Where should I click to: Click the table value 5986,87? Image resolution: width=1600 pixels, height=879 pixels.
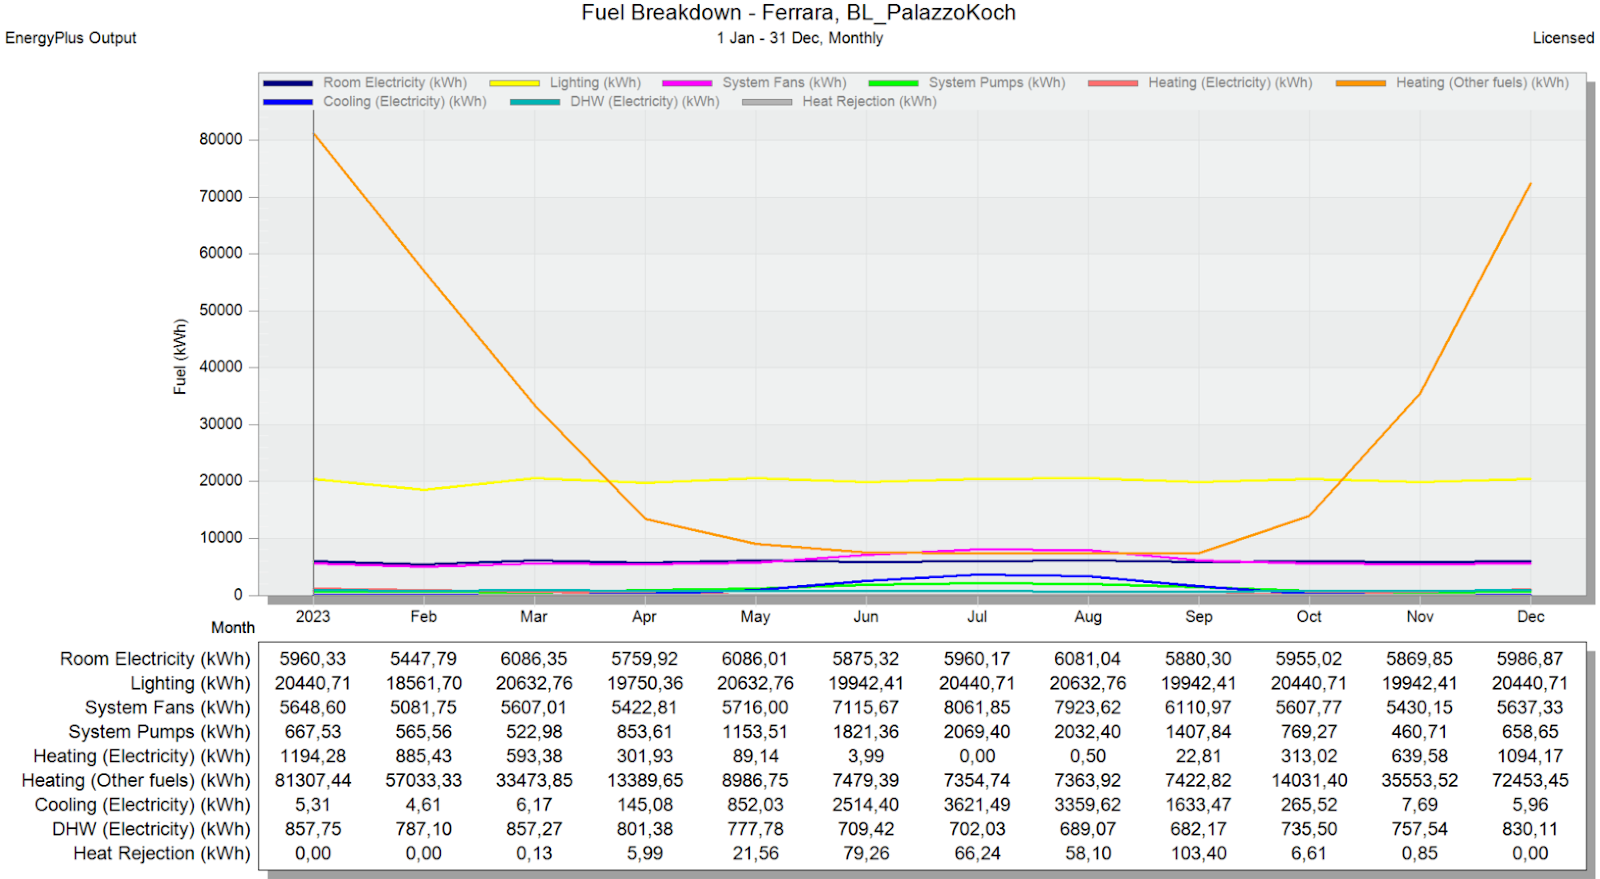[1531, 659]
